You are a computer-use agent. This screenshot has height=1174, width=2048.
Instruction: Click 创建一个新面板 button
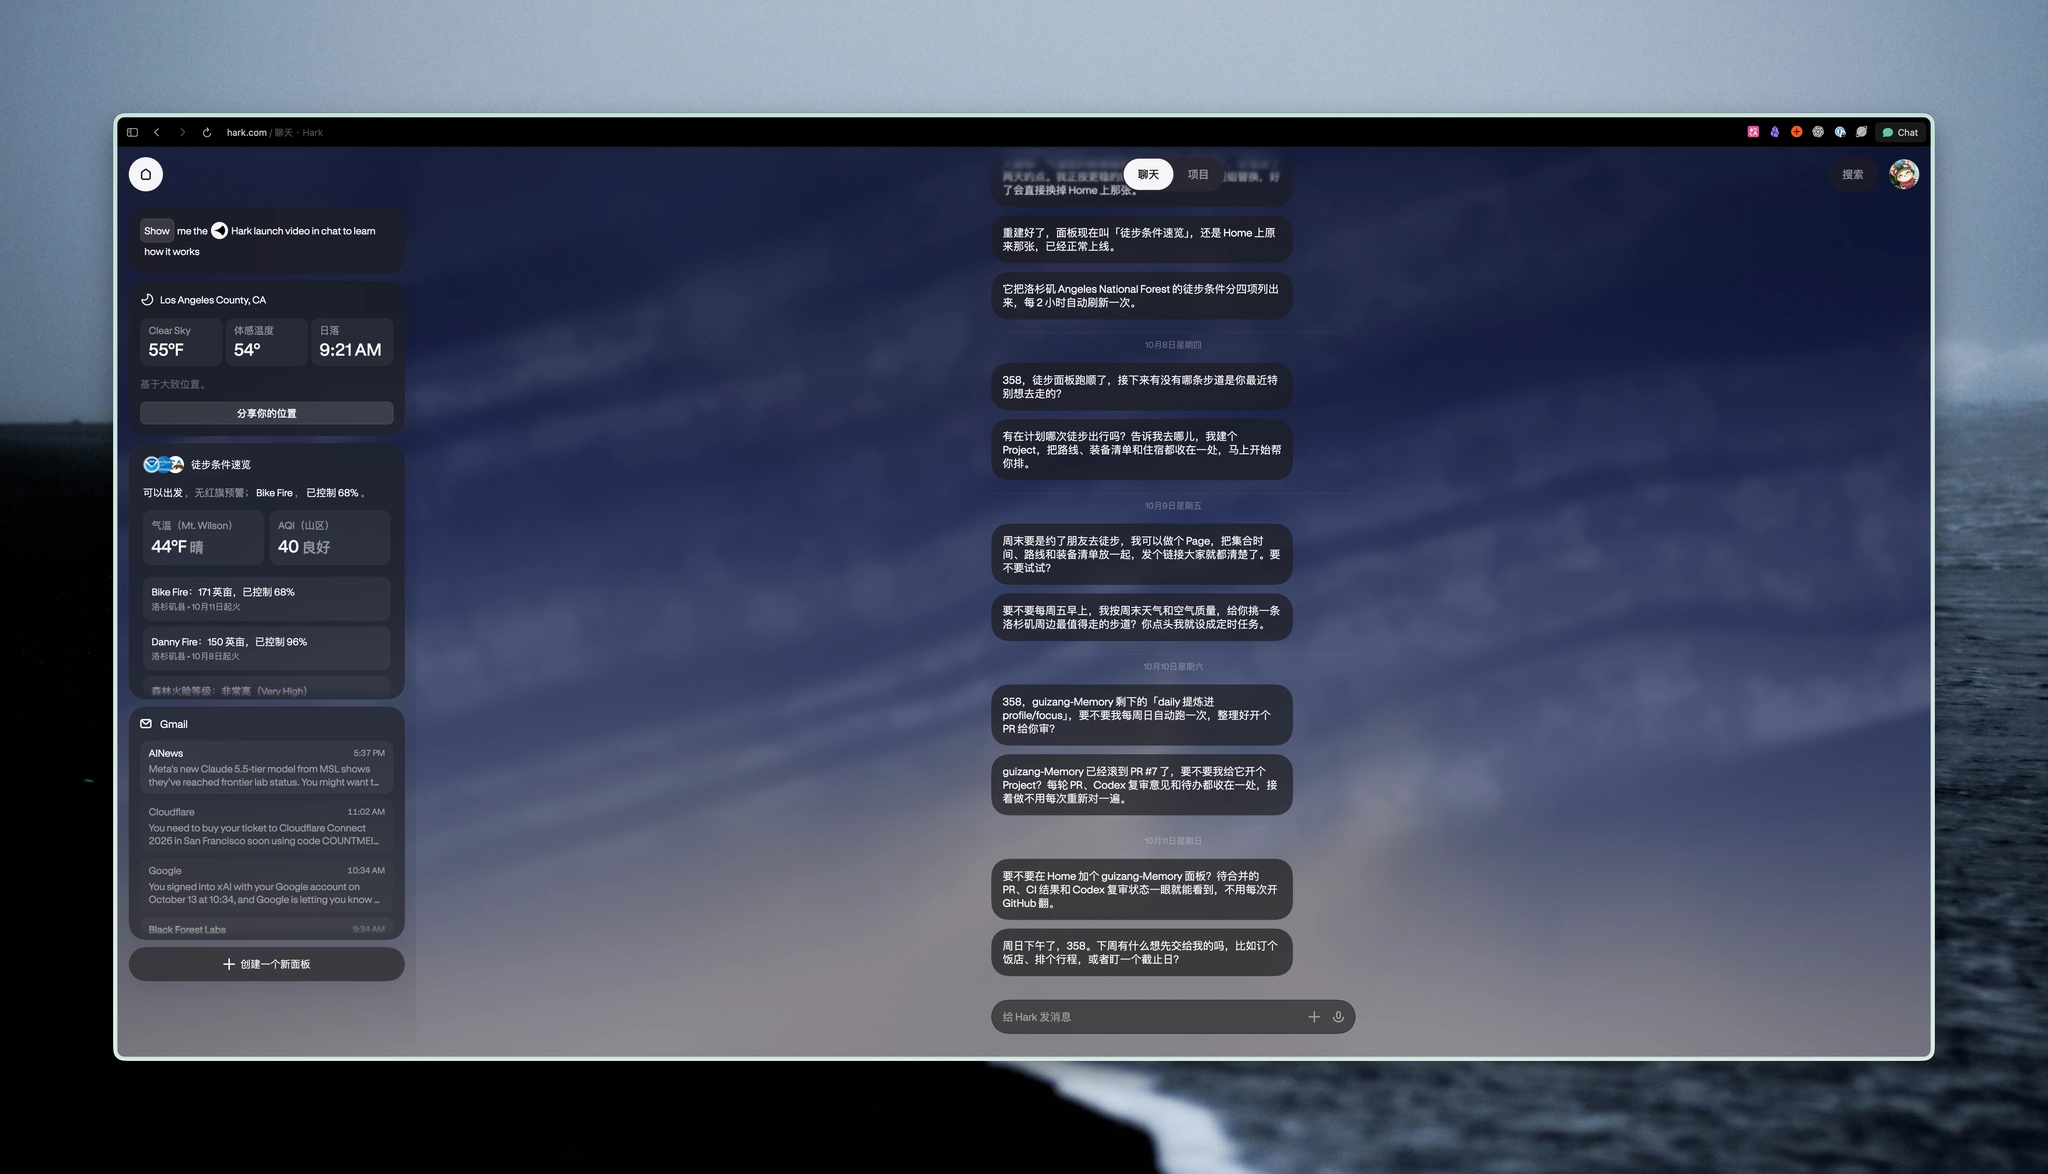click(267, 964)
